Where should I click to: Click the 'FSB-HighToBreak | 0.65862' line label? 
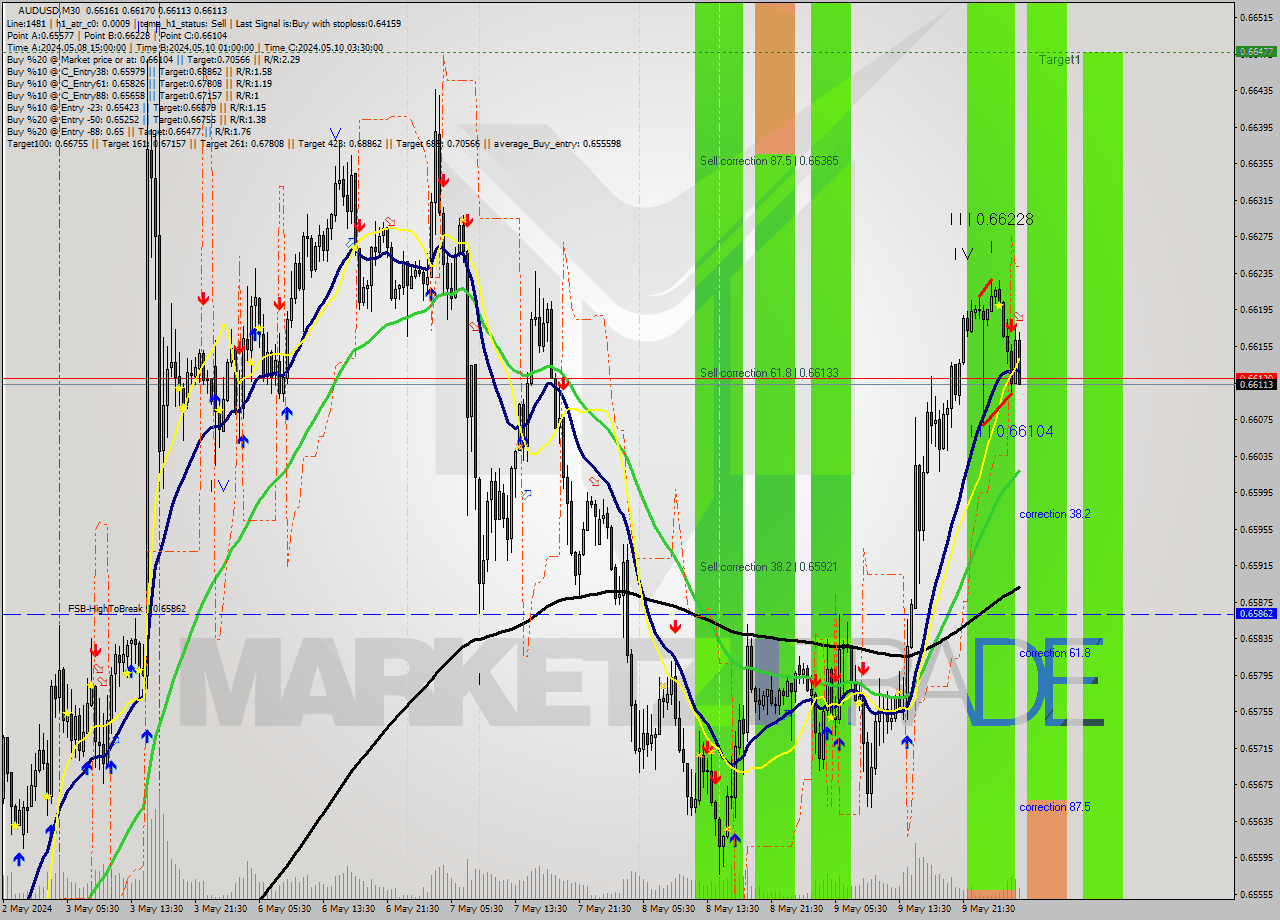pos(127,608)
